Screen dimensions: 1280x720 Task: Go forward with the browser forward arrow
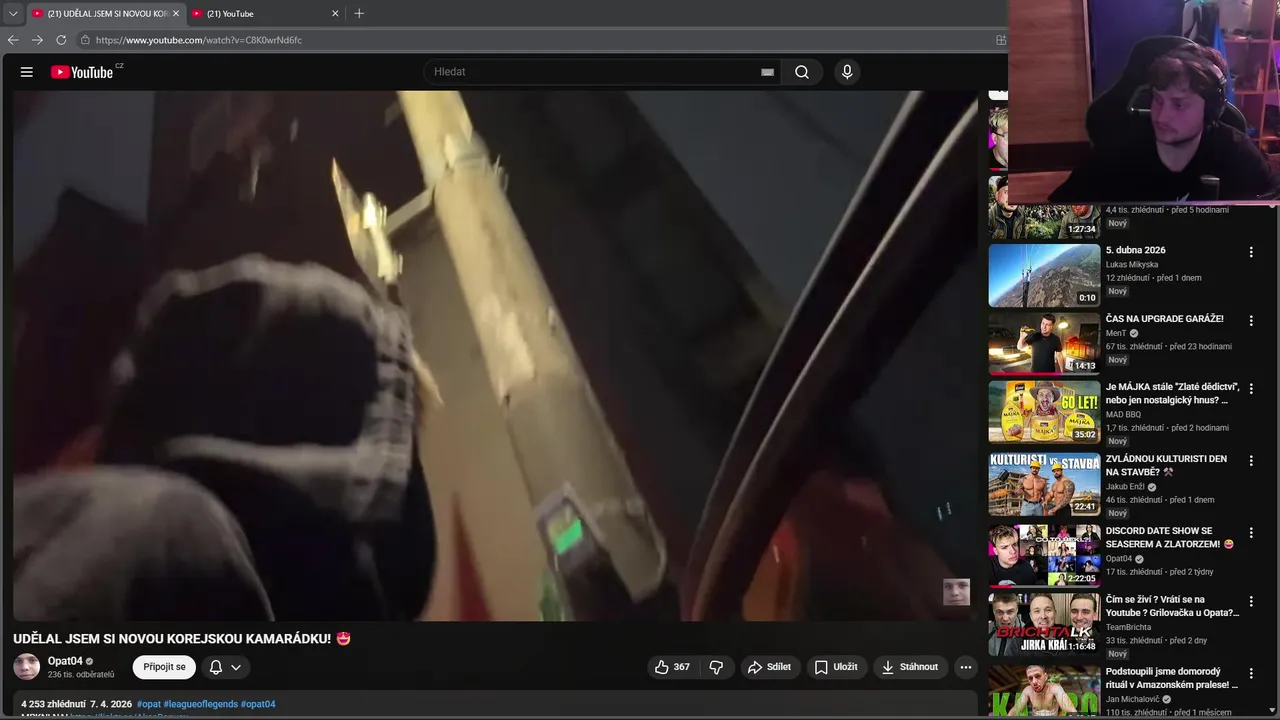37,40
